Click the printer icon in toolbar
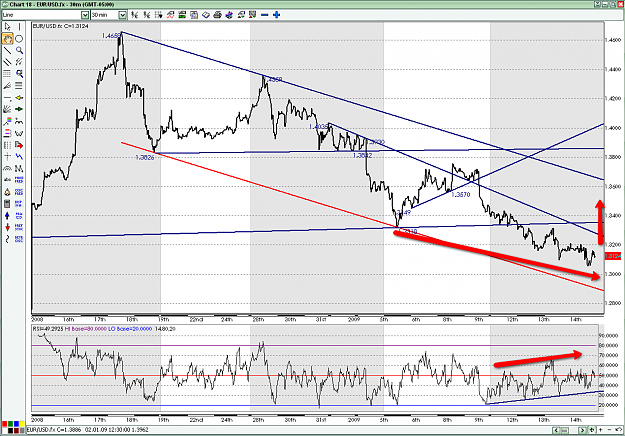625x436 pixels. pyautogui.click(x=217, y=15)
